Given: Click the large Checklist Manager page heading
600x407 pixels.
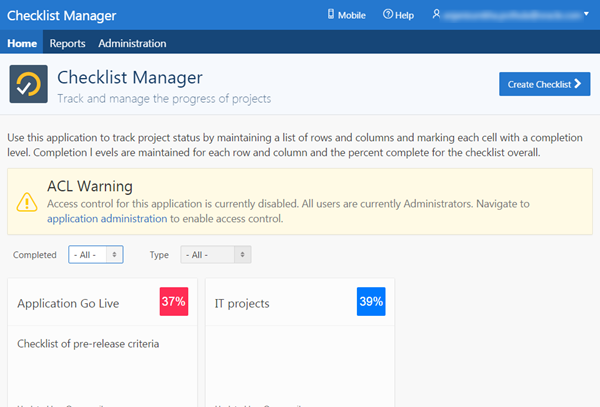Looking at the screenshot, I should point(130,77).
